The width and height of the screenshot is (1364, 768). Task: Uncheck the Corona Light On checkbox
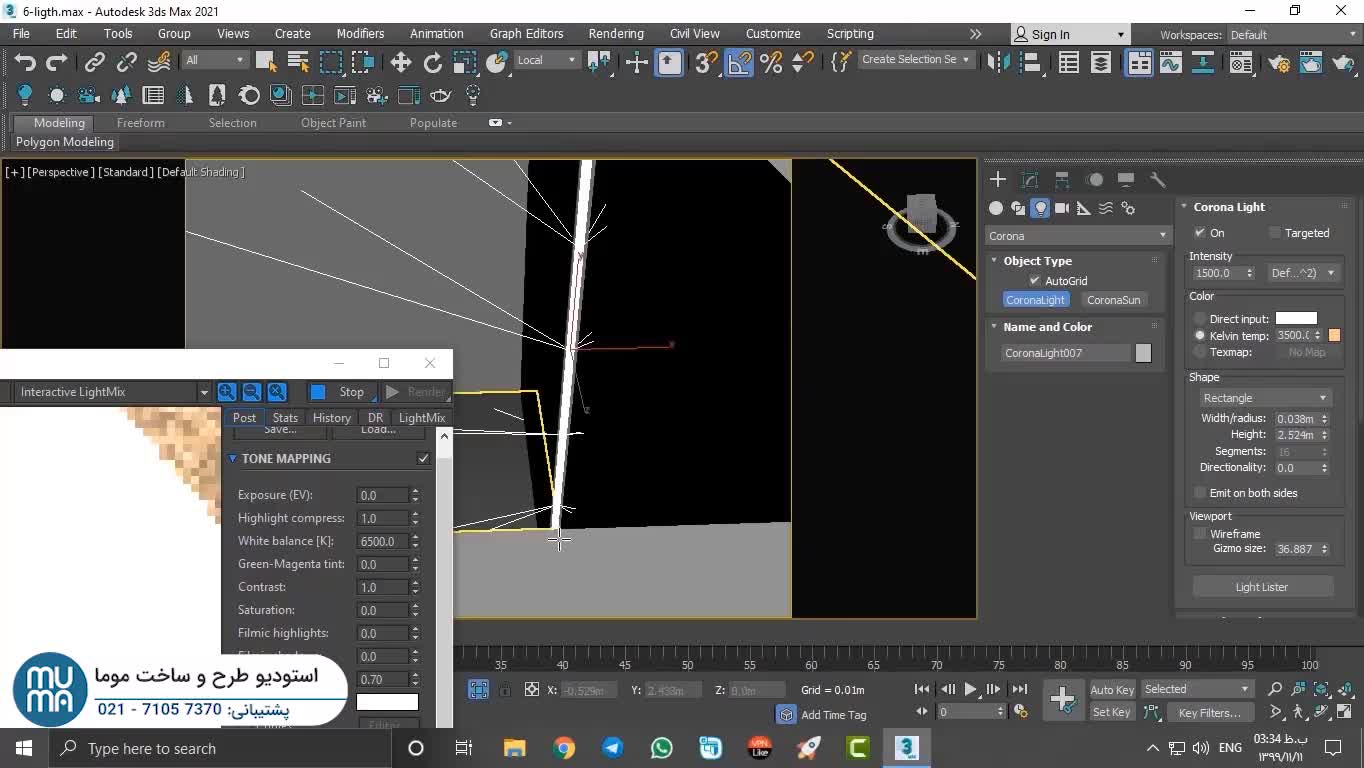(1200, 233)
